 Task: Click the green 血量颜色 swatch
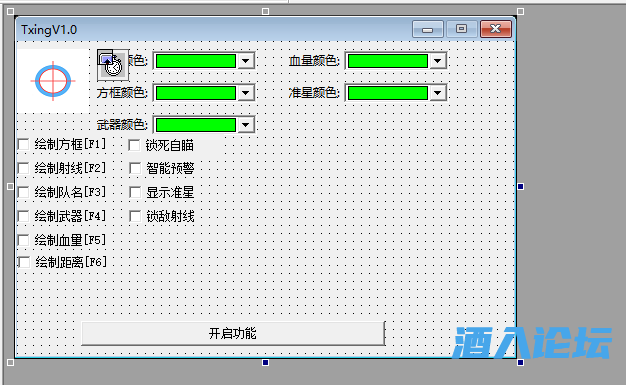[388, 61]
